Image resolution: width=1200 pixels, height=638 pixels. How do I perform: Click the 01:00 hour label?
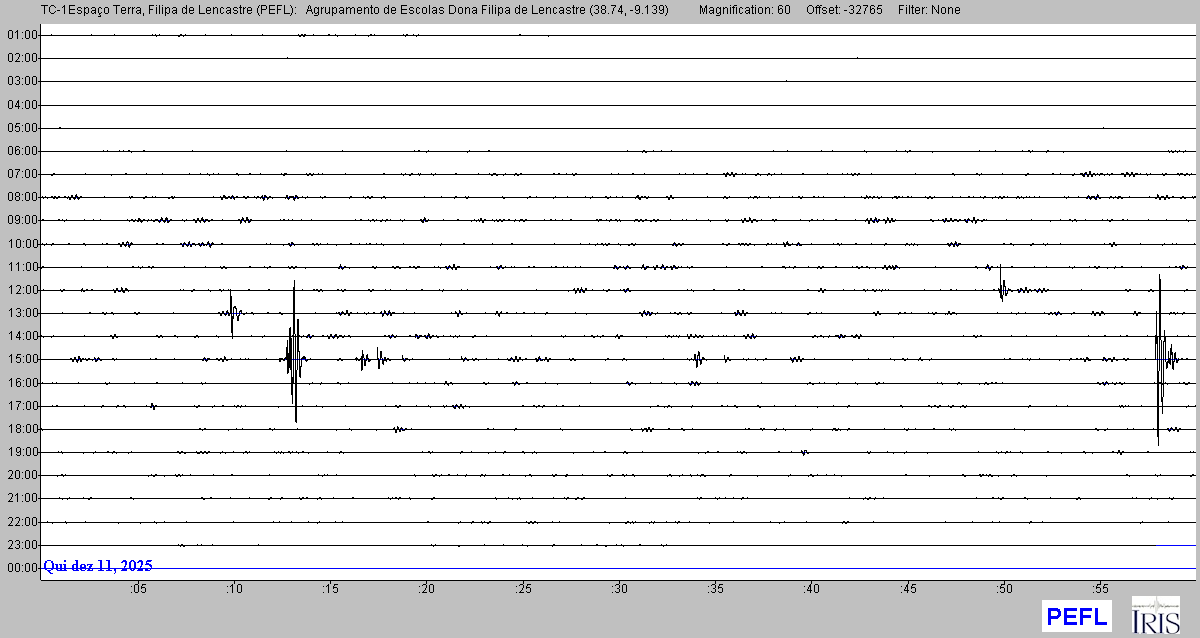21,35
